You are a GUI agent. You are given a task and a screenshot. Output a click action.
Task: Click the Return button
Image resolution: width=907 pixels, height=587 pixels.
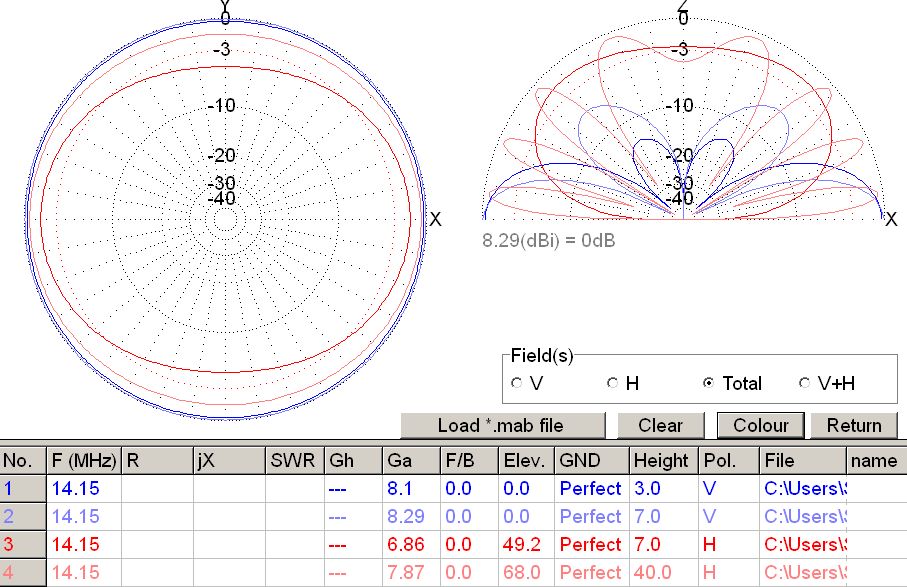point(853,425)
